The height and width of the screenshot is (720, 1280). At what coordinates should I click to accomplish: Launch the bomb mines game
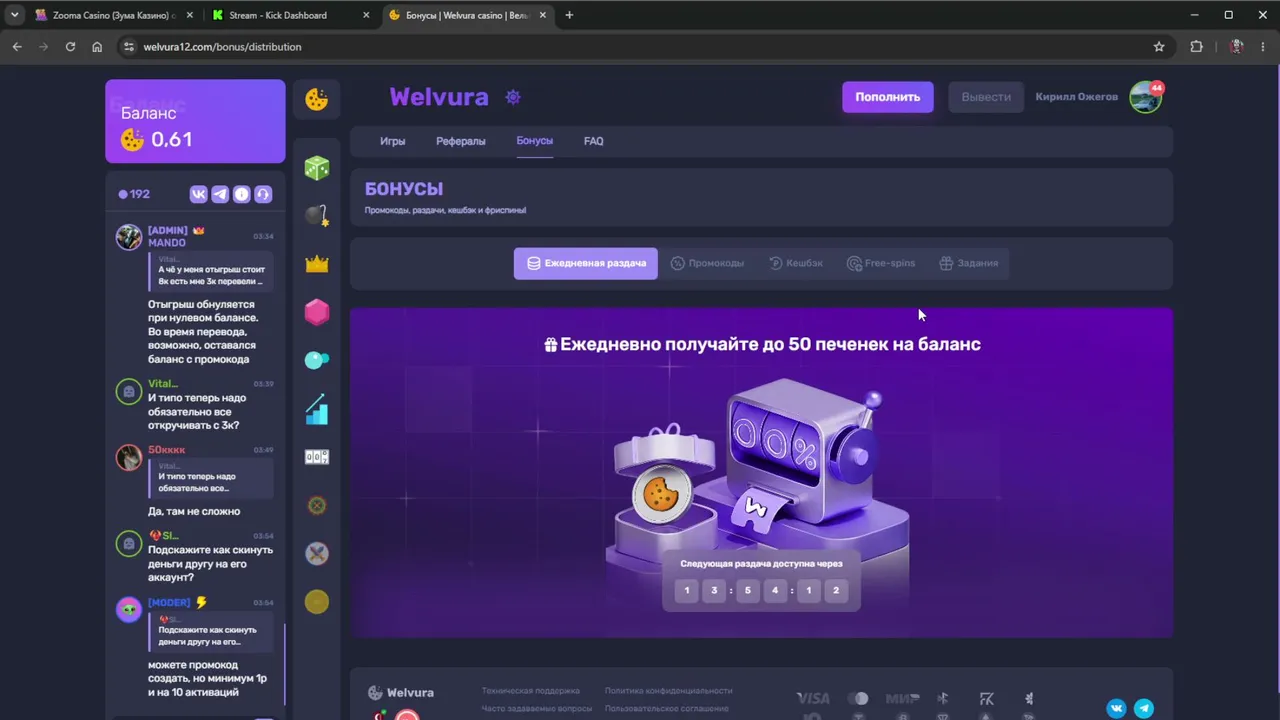pos(317,215)
